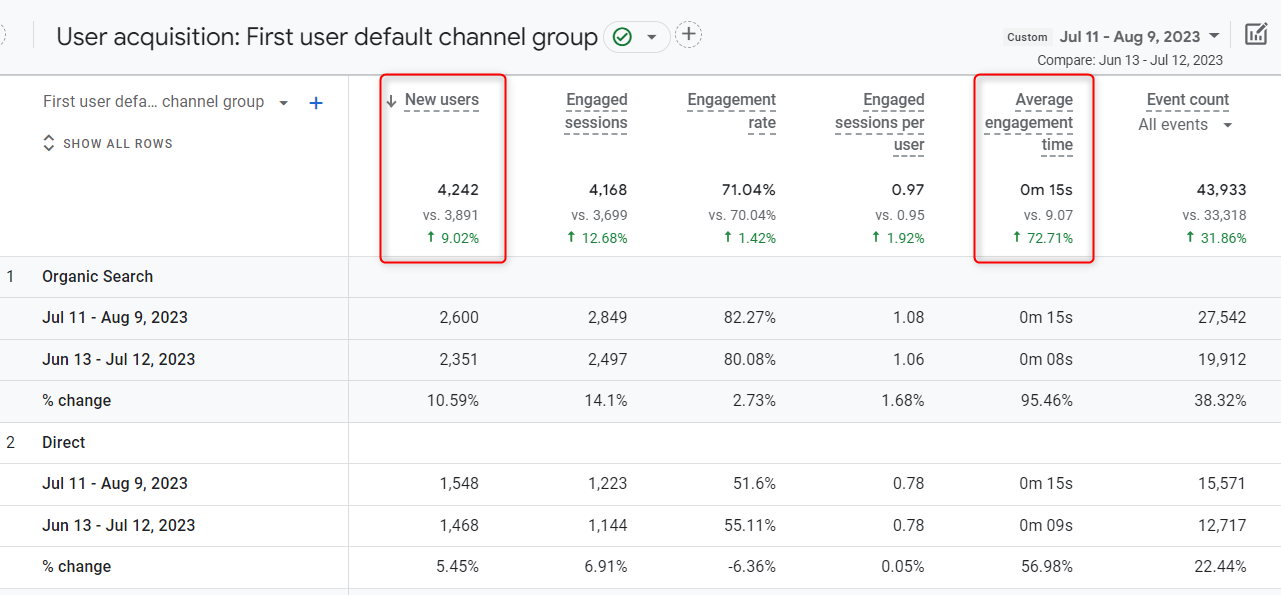Click the Direct new users value 1,548
1281x595 pixels.
[459, 484]
